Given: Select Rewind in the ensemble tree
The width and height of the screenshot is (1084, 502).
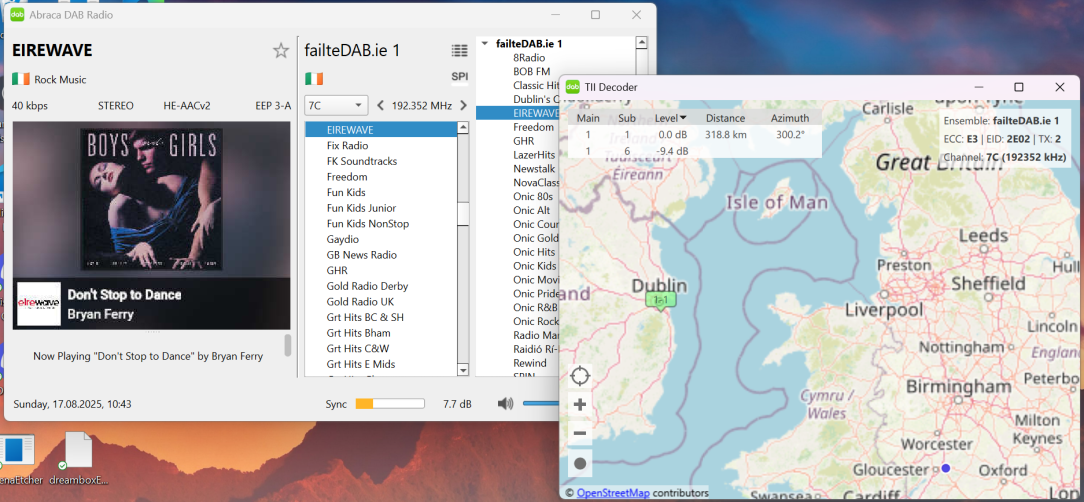Looking at the screenshot, I should pyautogui.click(x=530, y=363).
